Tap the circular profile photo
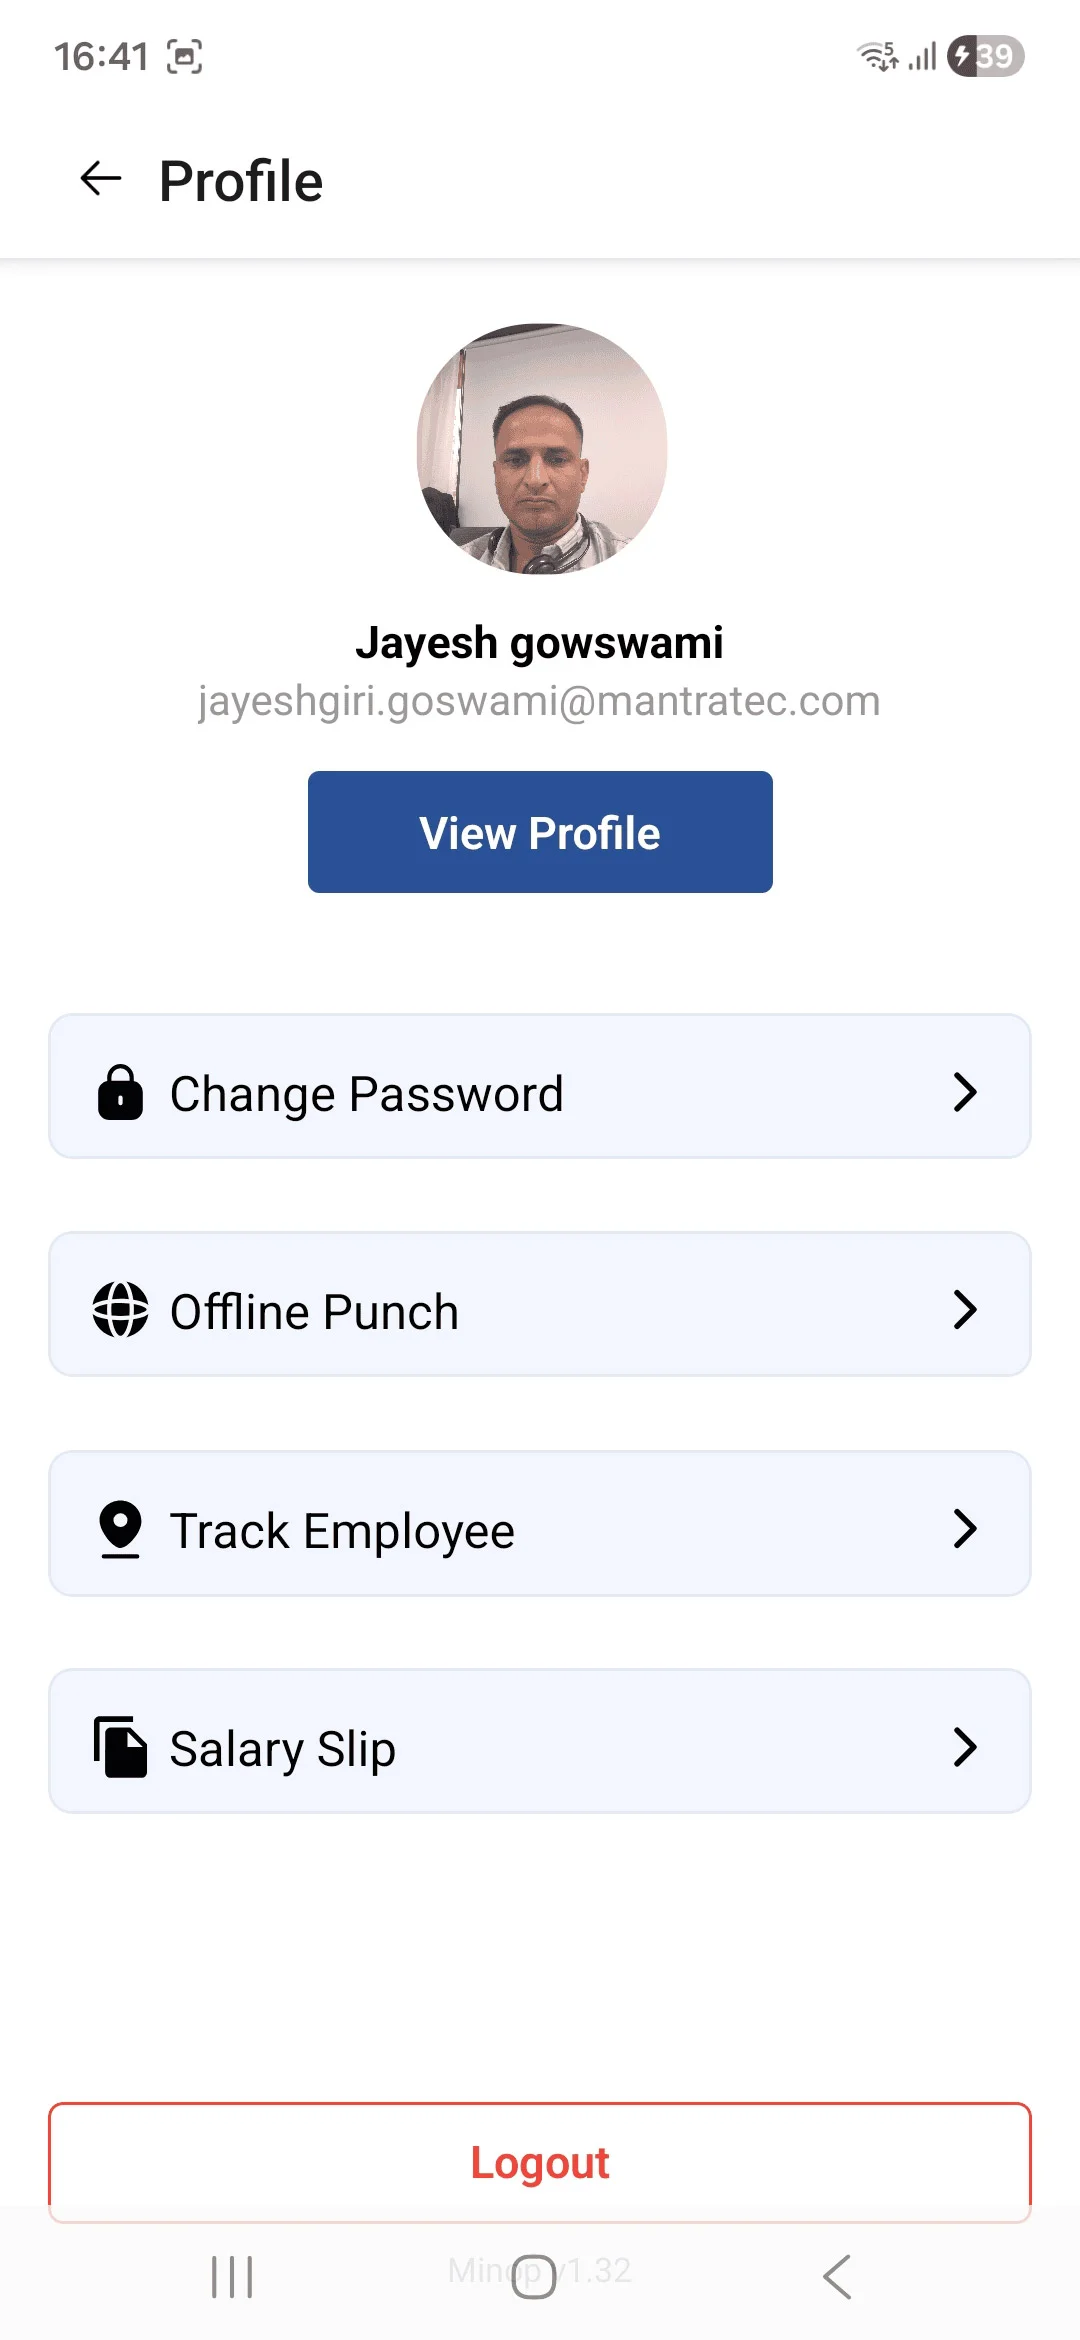1080x2340 pixels. 542,449
